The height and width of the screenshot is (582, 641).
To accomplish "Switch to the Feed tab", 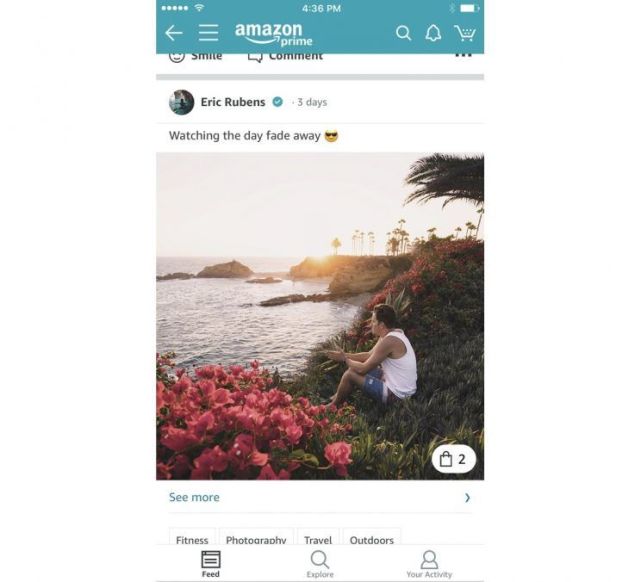I will coord(211,564).
